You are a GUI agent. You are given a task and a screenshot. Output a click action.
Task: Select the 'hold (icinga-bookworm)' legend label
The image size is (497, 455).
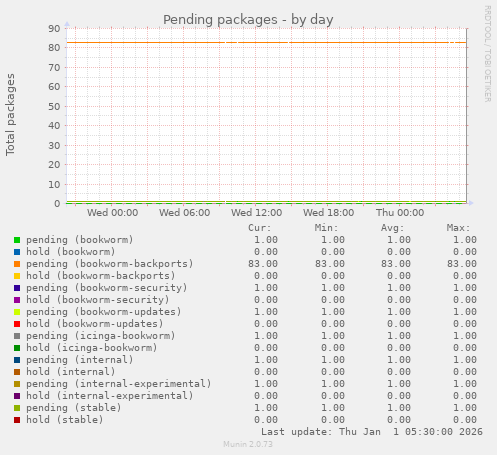(92, 348)
